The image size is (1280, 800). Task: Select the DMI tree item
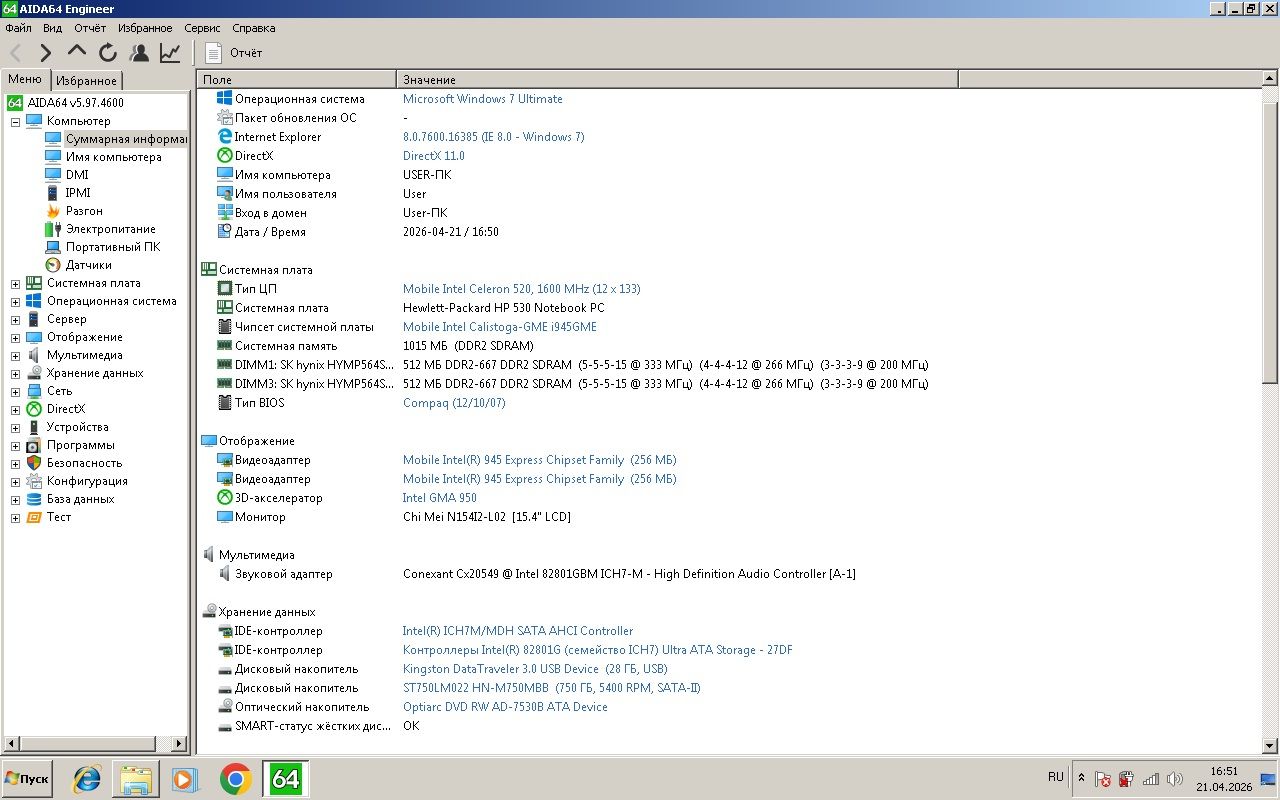tap(77, 175)
